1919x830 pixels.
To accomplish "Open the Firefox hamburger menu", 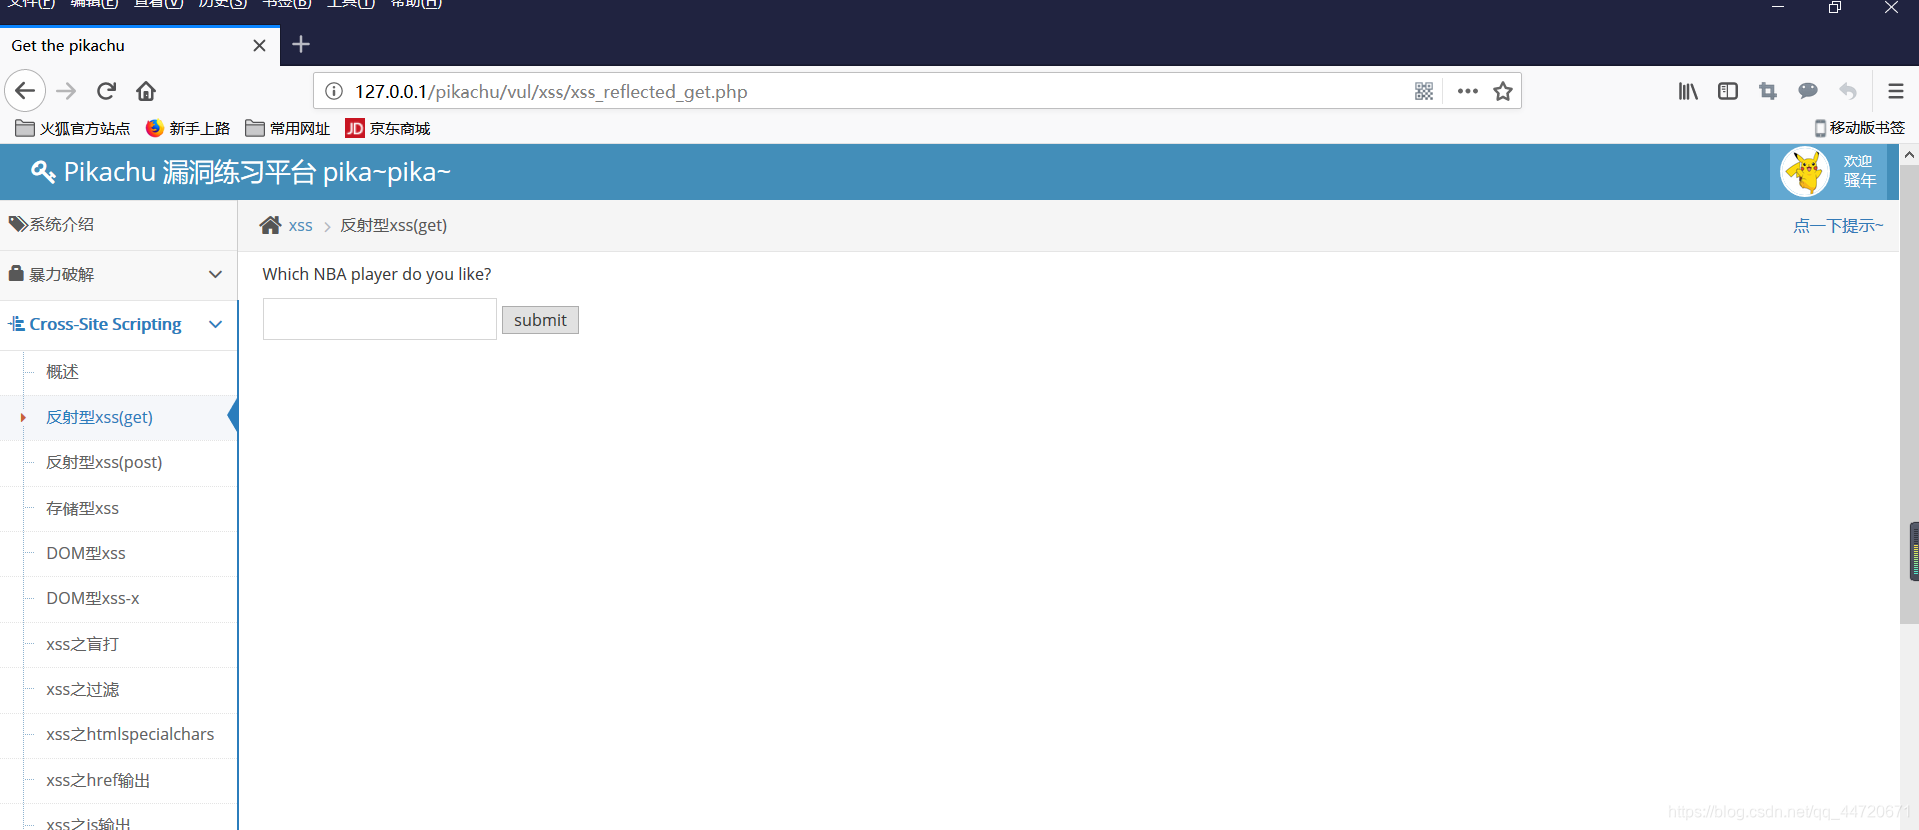I will pos(1895,91).
